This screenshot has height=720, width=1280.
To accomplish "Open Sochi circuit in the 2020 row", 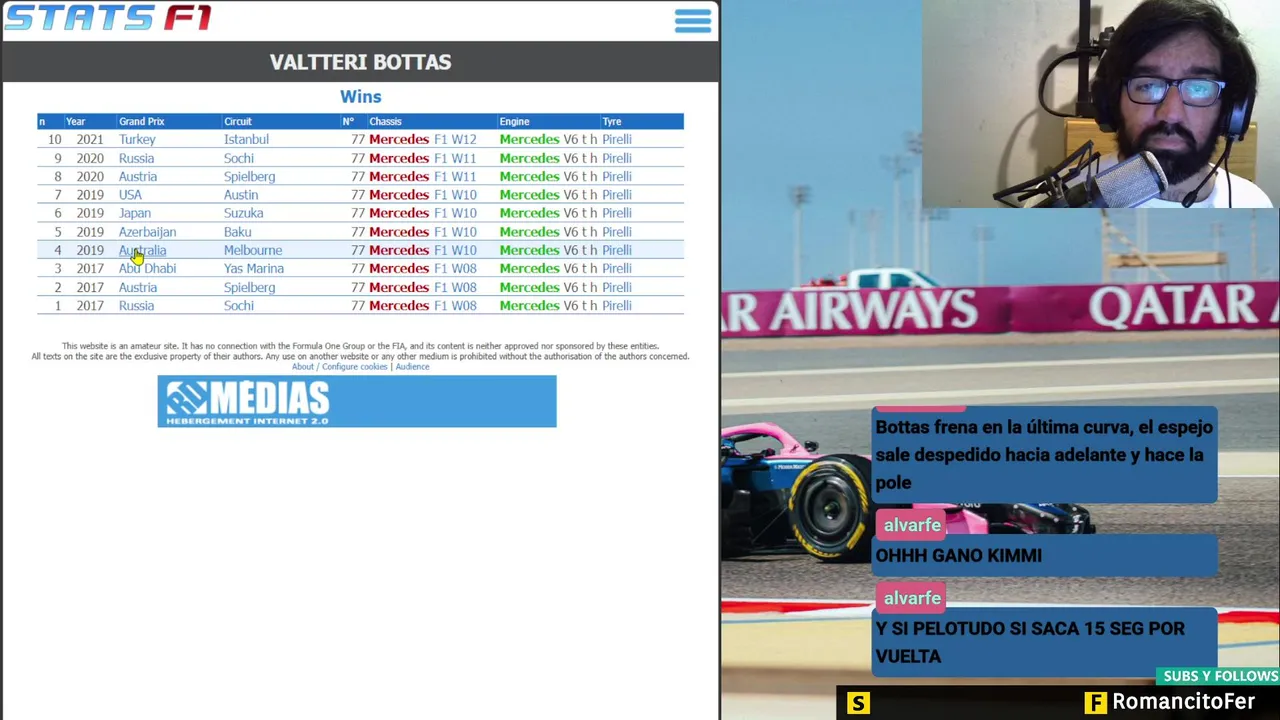I will click(x=239, y=158).
